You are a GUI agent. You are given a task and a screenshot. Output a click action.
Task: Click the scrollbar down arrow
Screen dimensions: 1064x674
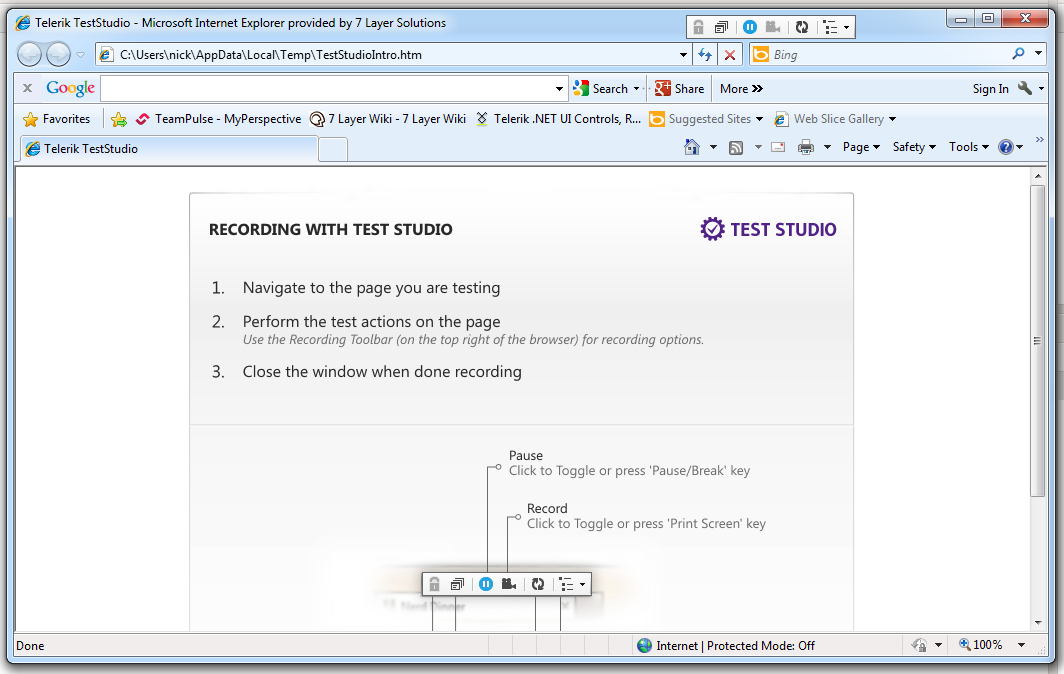[1038, 622]
